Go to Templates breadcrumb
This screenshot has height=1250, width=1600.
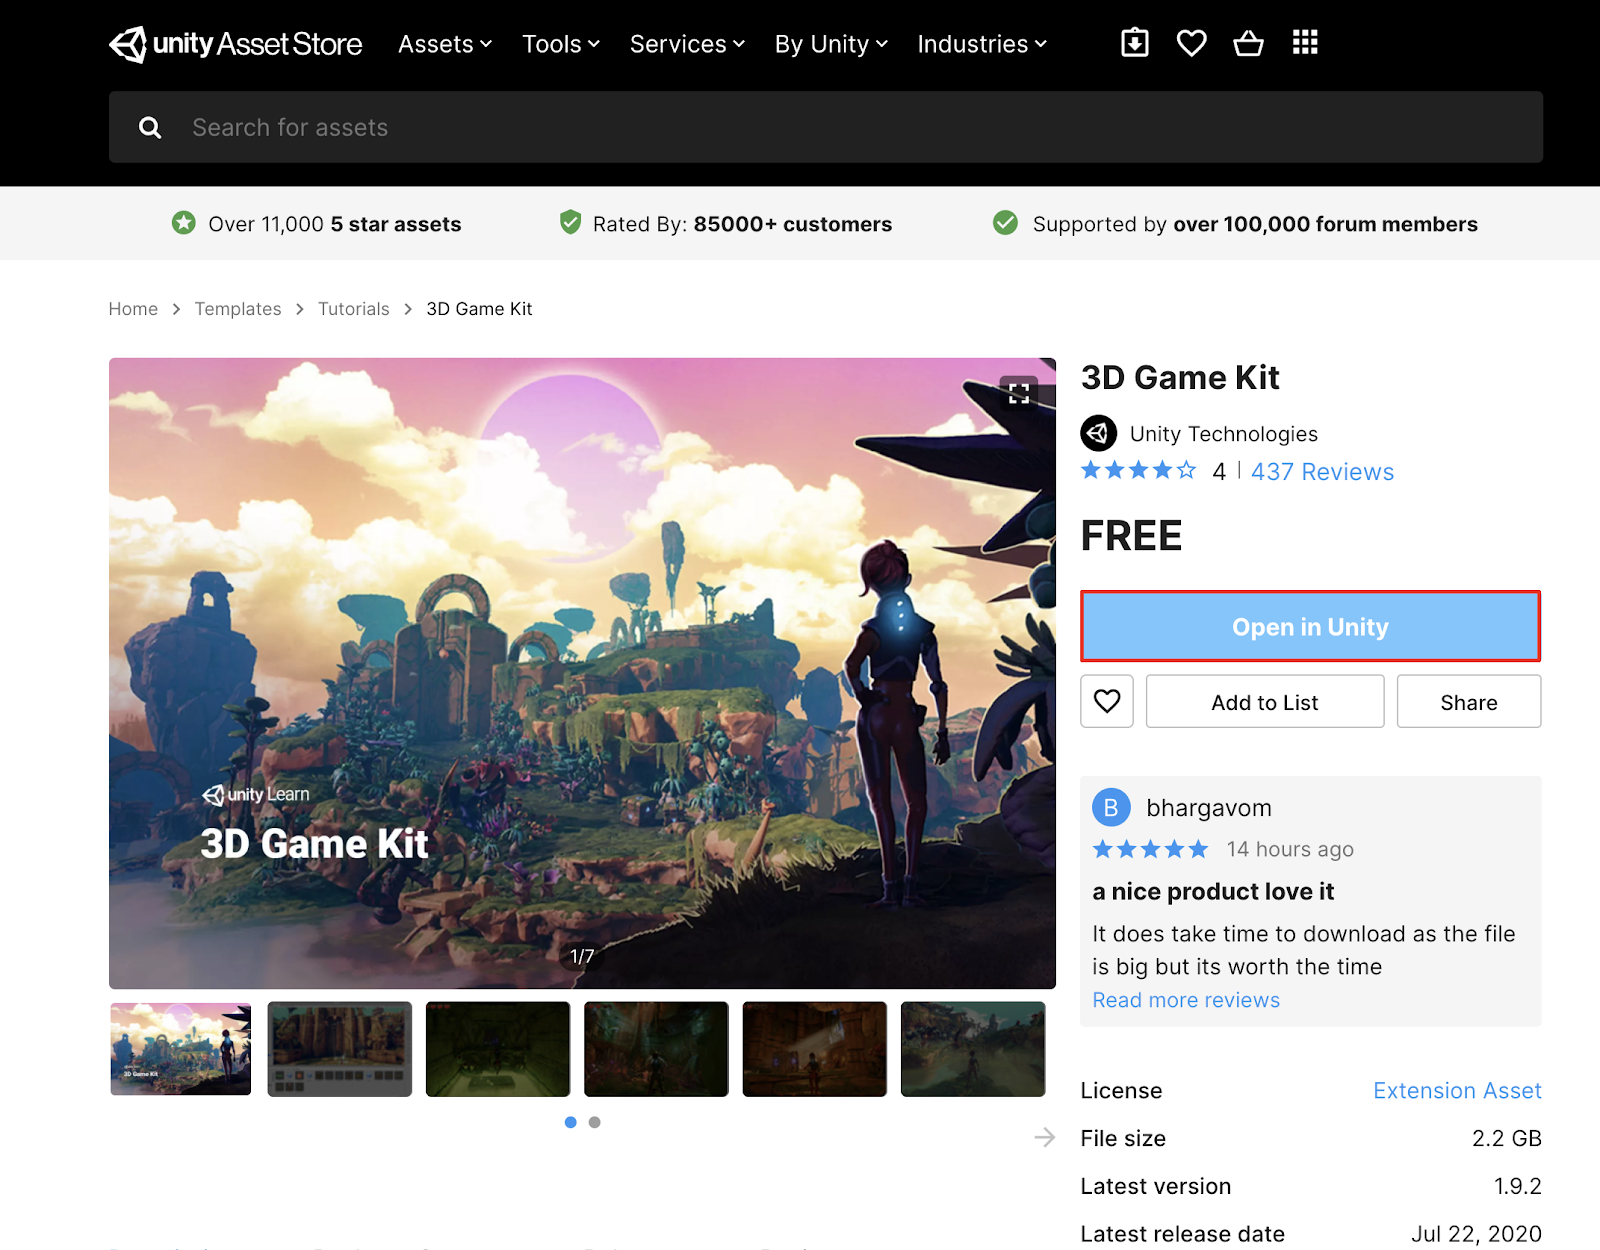pyautogui.click(x=238, y=309)
